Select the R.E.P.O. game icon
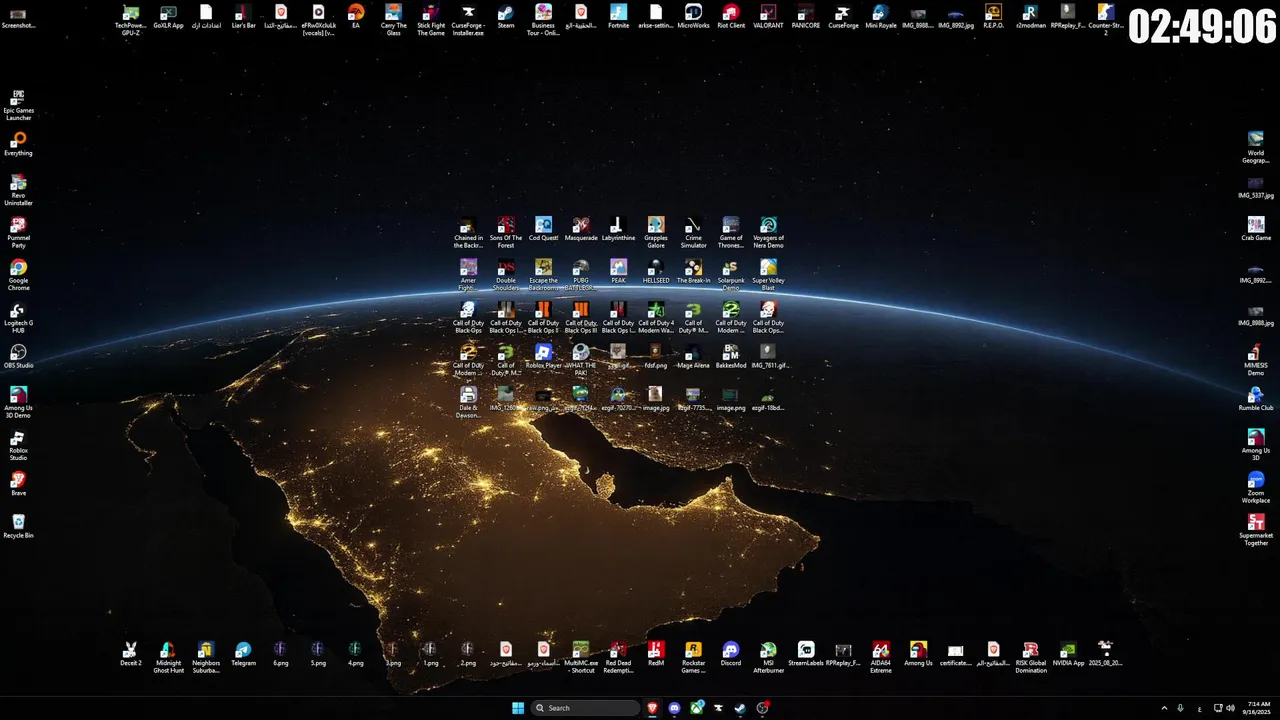The width and height of the screenshot is (1280, 720). pyautogui.click(x=993, y=17)
